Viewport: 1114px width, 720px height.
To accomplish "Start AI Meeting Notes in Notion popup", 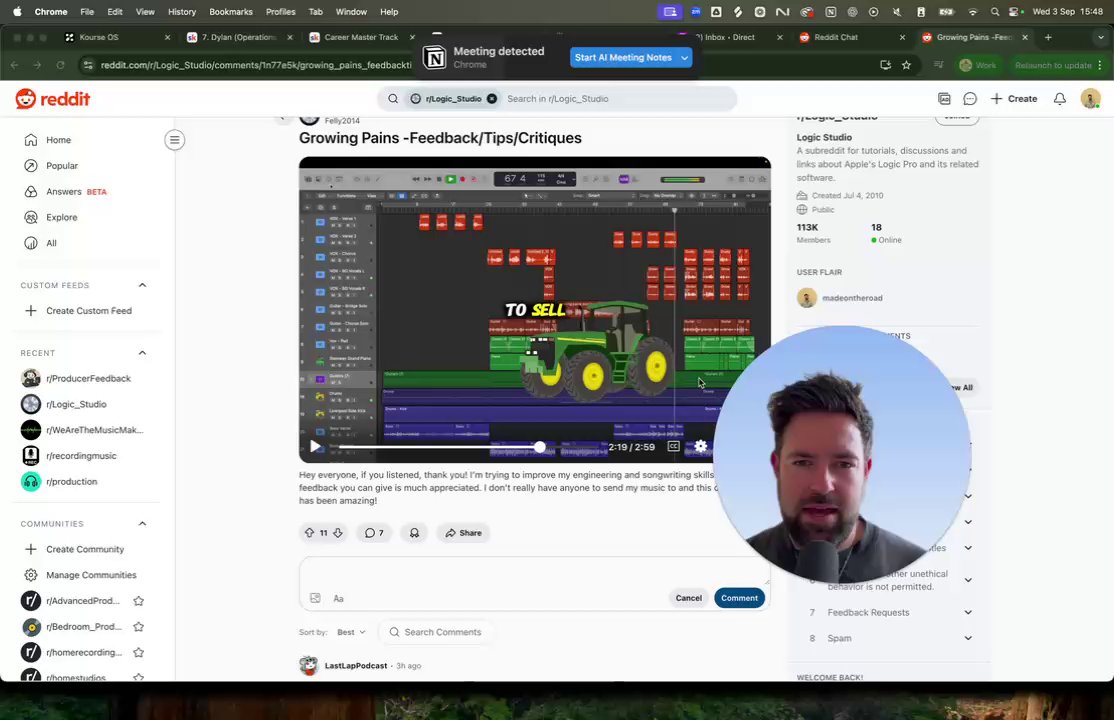I will [623, 58].
